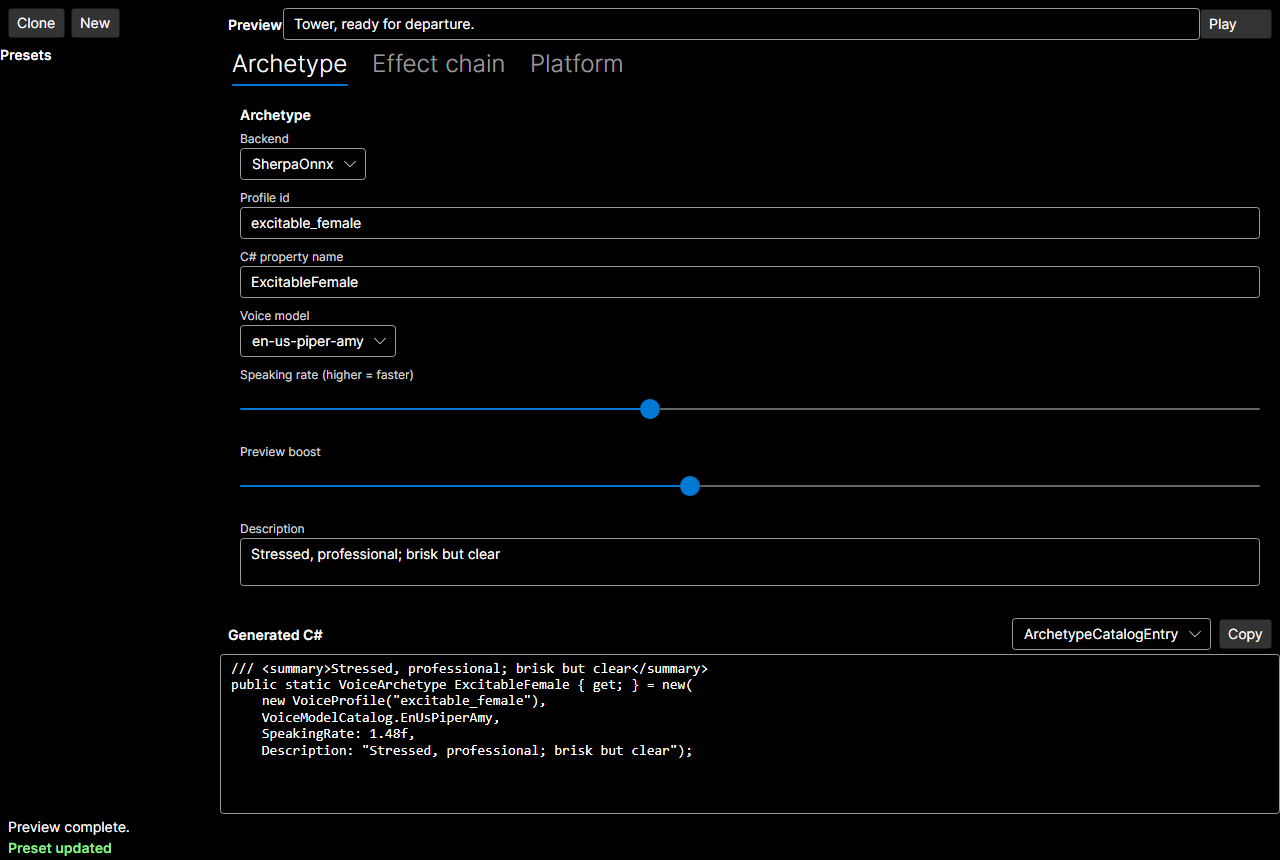Open the Effect chain tab
The width and height of the screenshot is (1280, 860).
coord(439,64)
